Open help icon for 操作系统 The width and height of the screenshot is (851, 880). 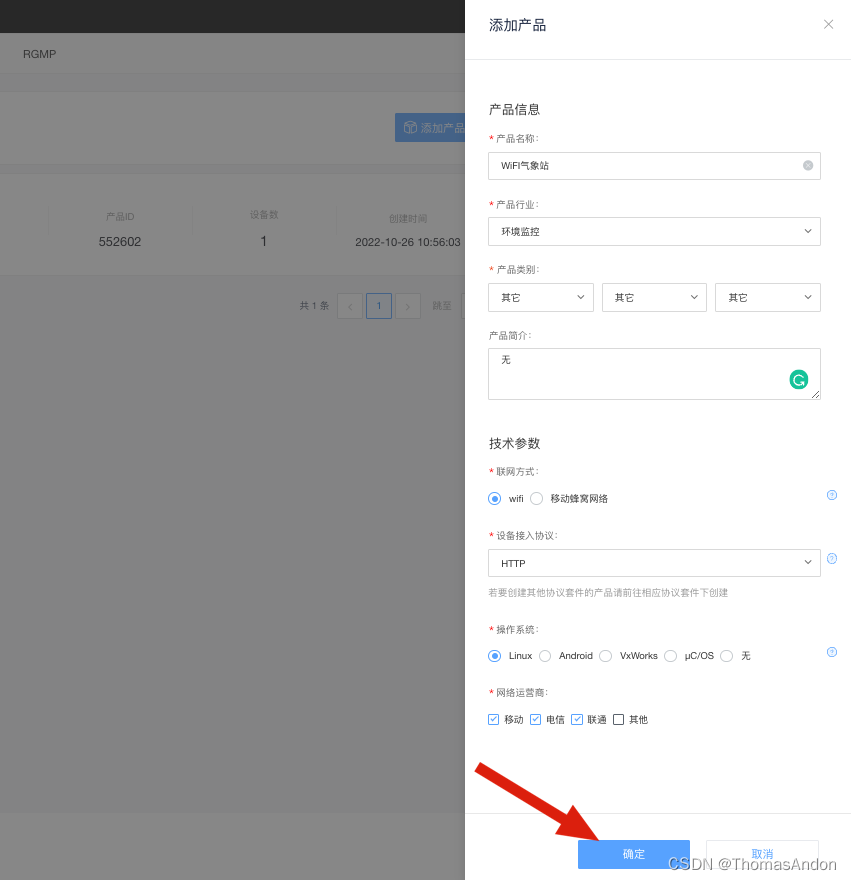tap(832, 652)
